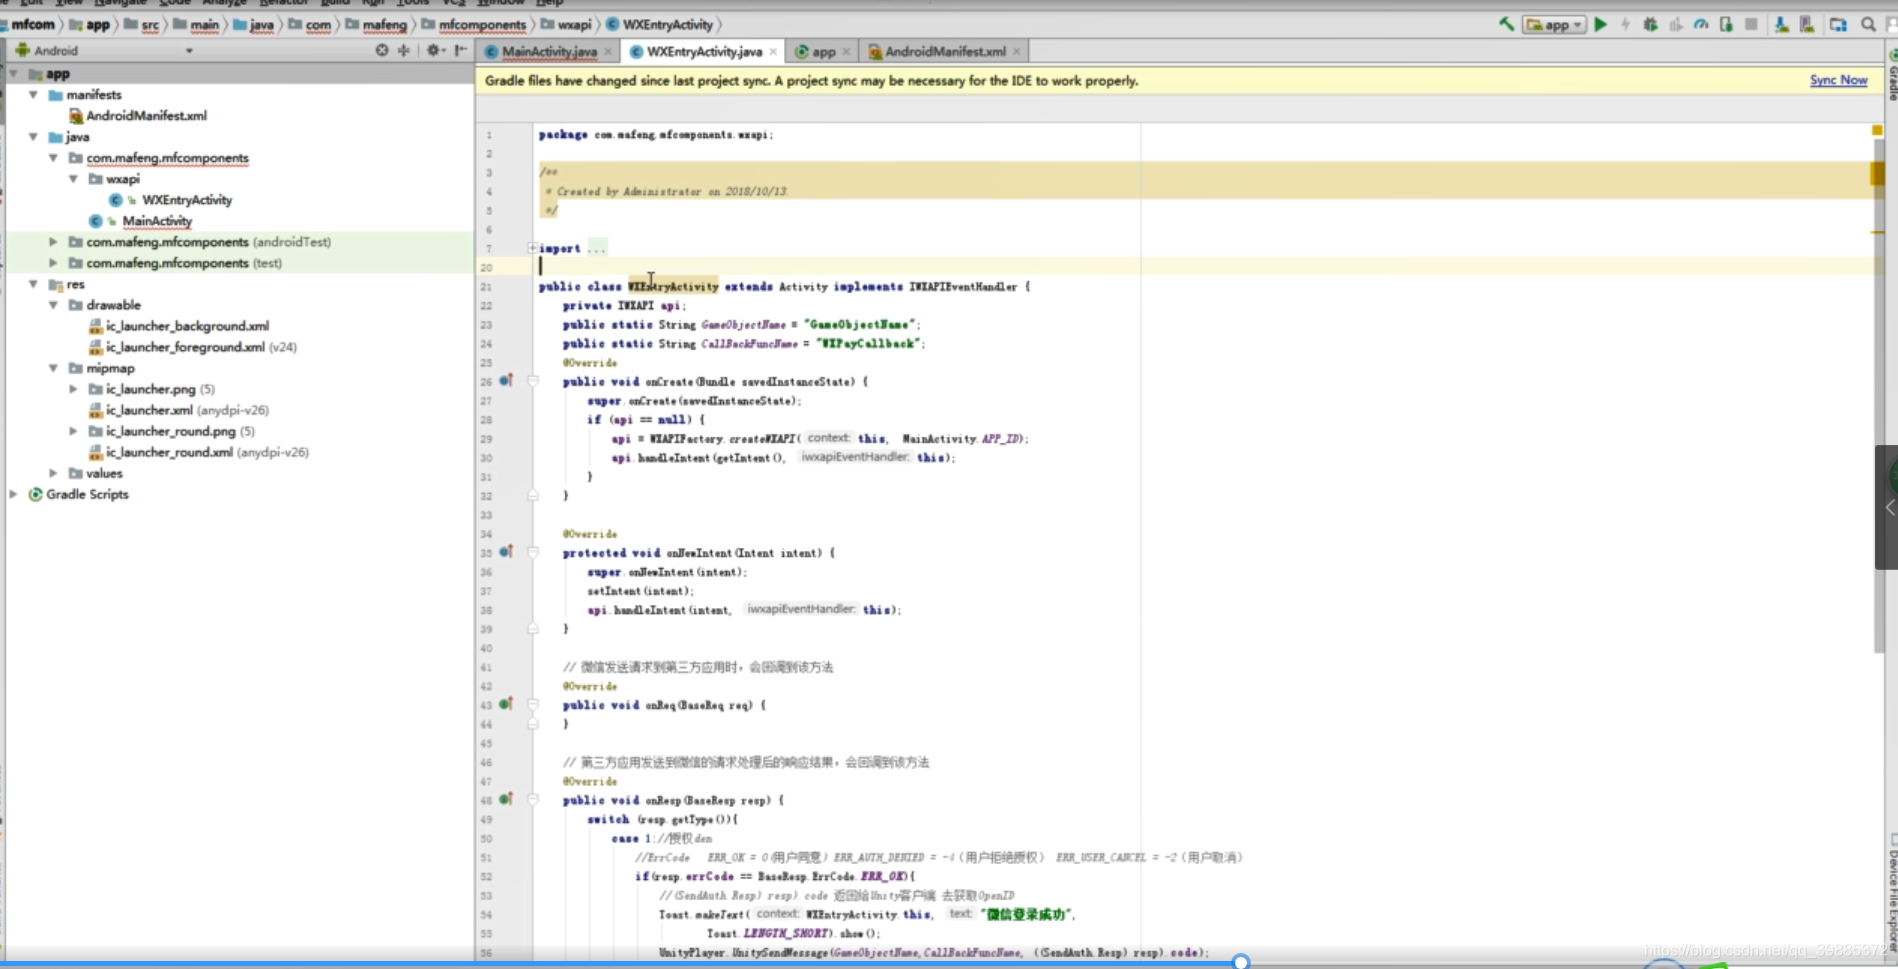Click Sync Now link
Image resolution: width=1898 pixels, height=969 pixels.
point(1838,80)
